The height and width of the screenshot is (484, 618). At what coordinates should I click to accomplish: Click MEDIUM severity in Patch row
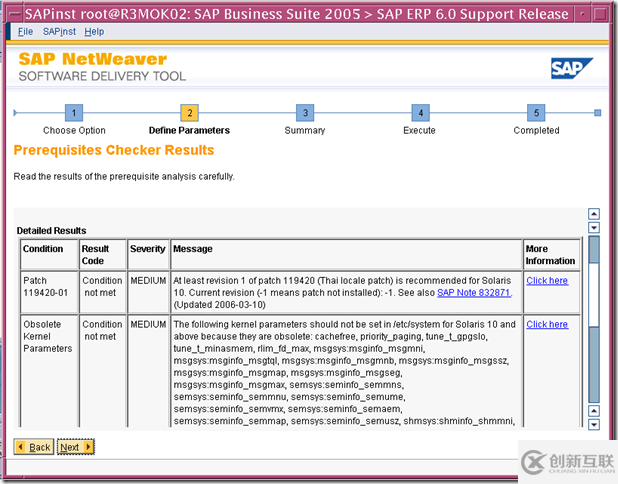(148, 281)
